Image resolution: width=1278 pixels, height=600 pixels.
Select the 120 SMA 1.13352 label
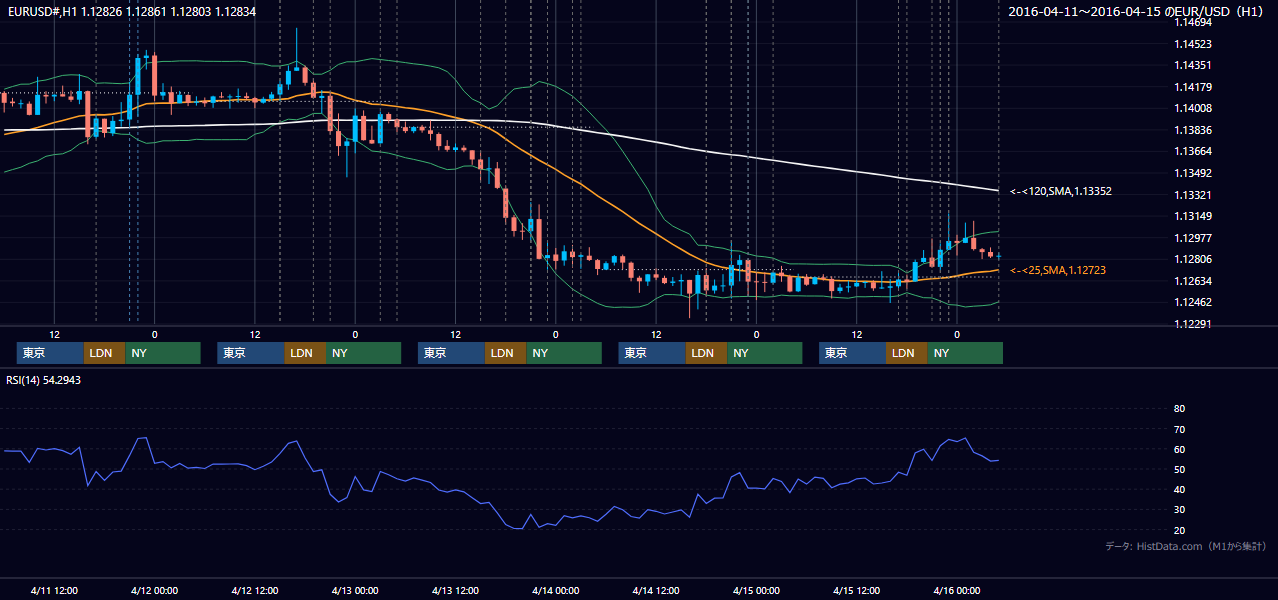point(1061,191)
